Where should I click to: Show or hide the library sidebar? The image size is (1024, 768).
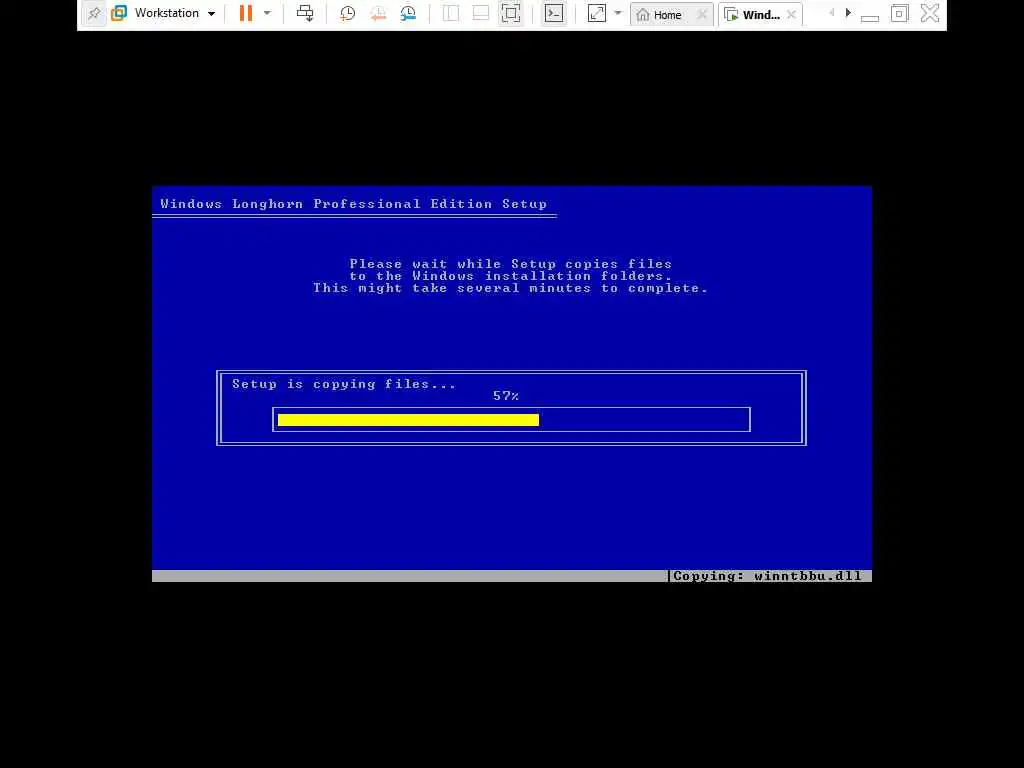(451, 13)
